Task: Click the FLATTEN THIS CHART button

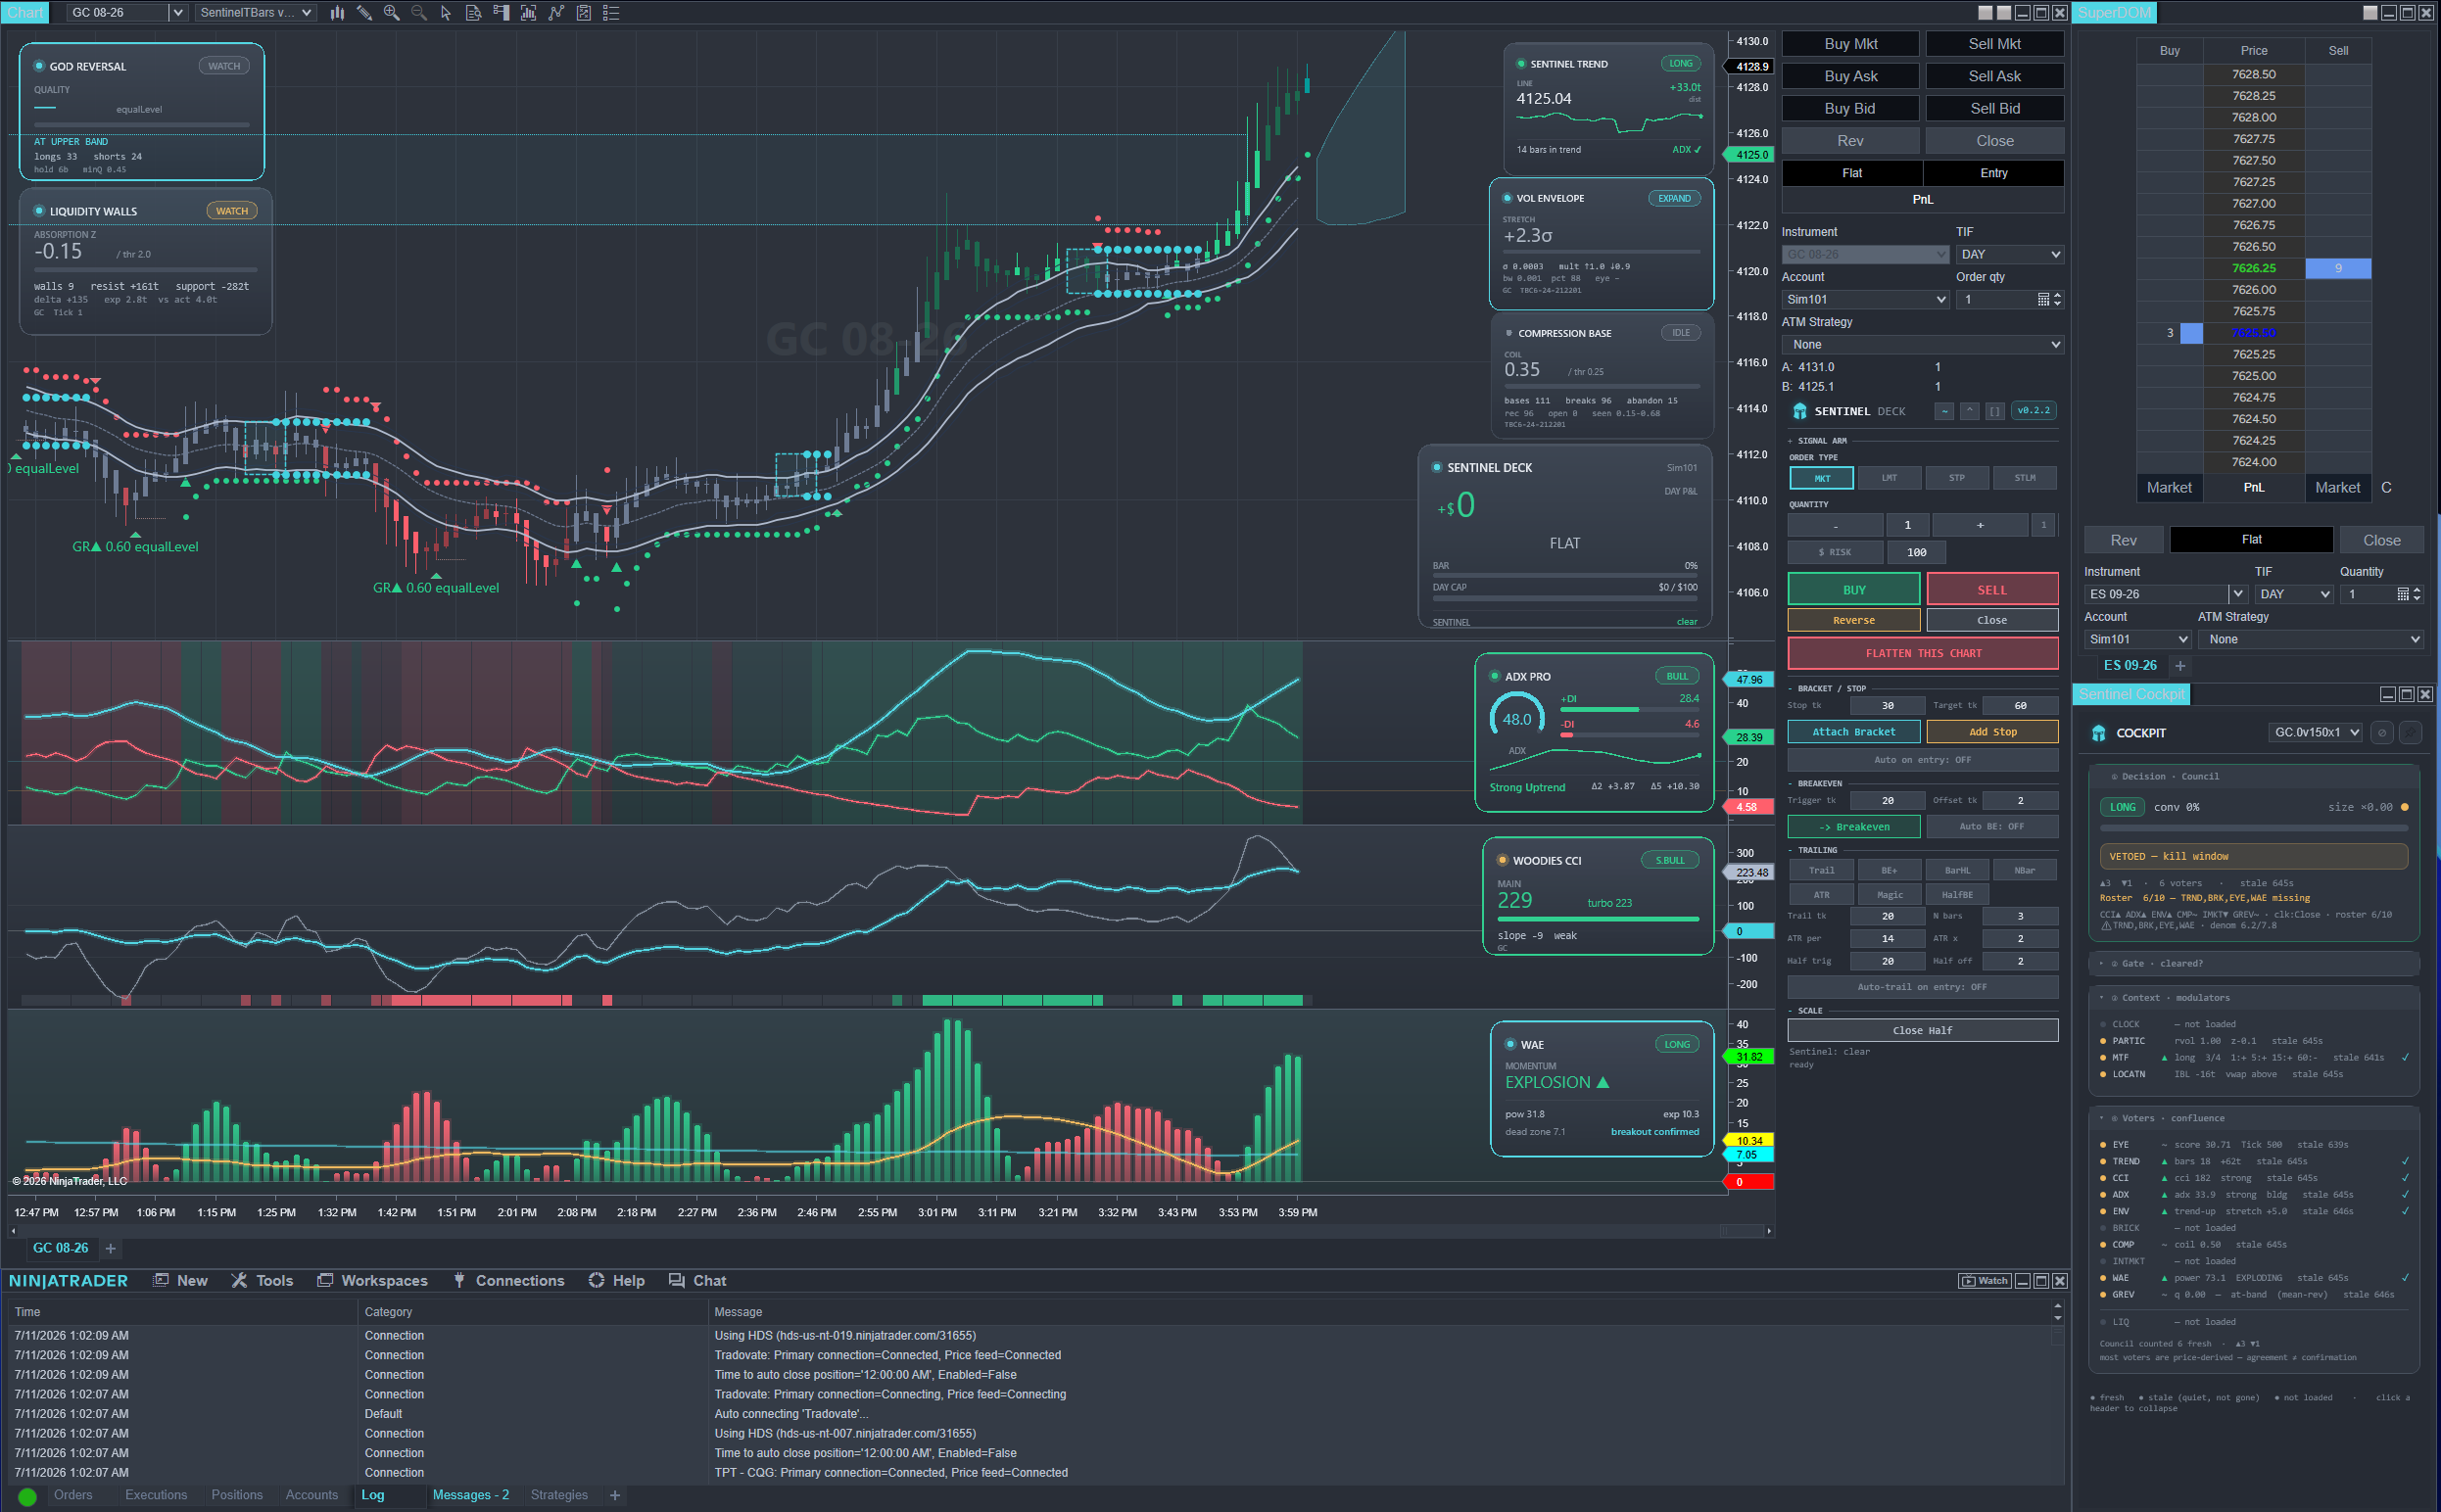Action: point(1922,653)
